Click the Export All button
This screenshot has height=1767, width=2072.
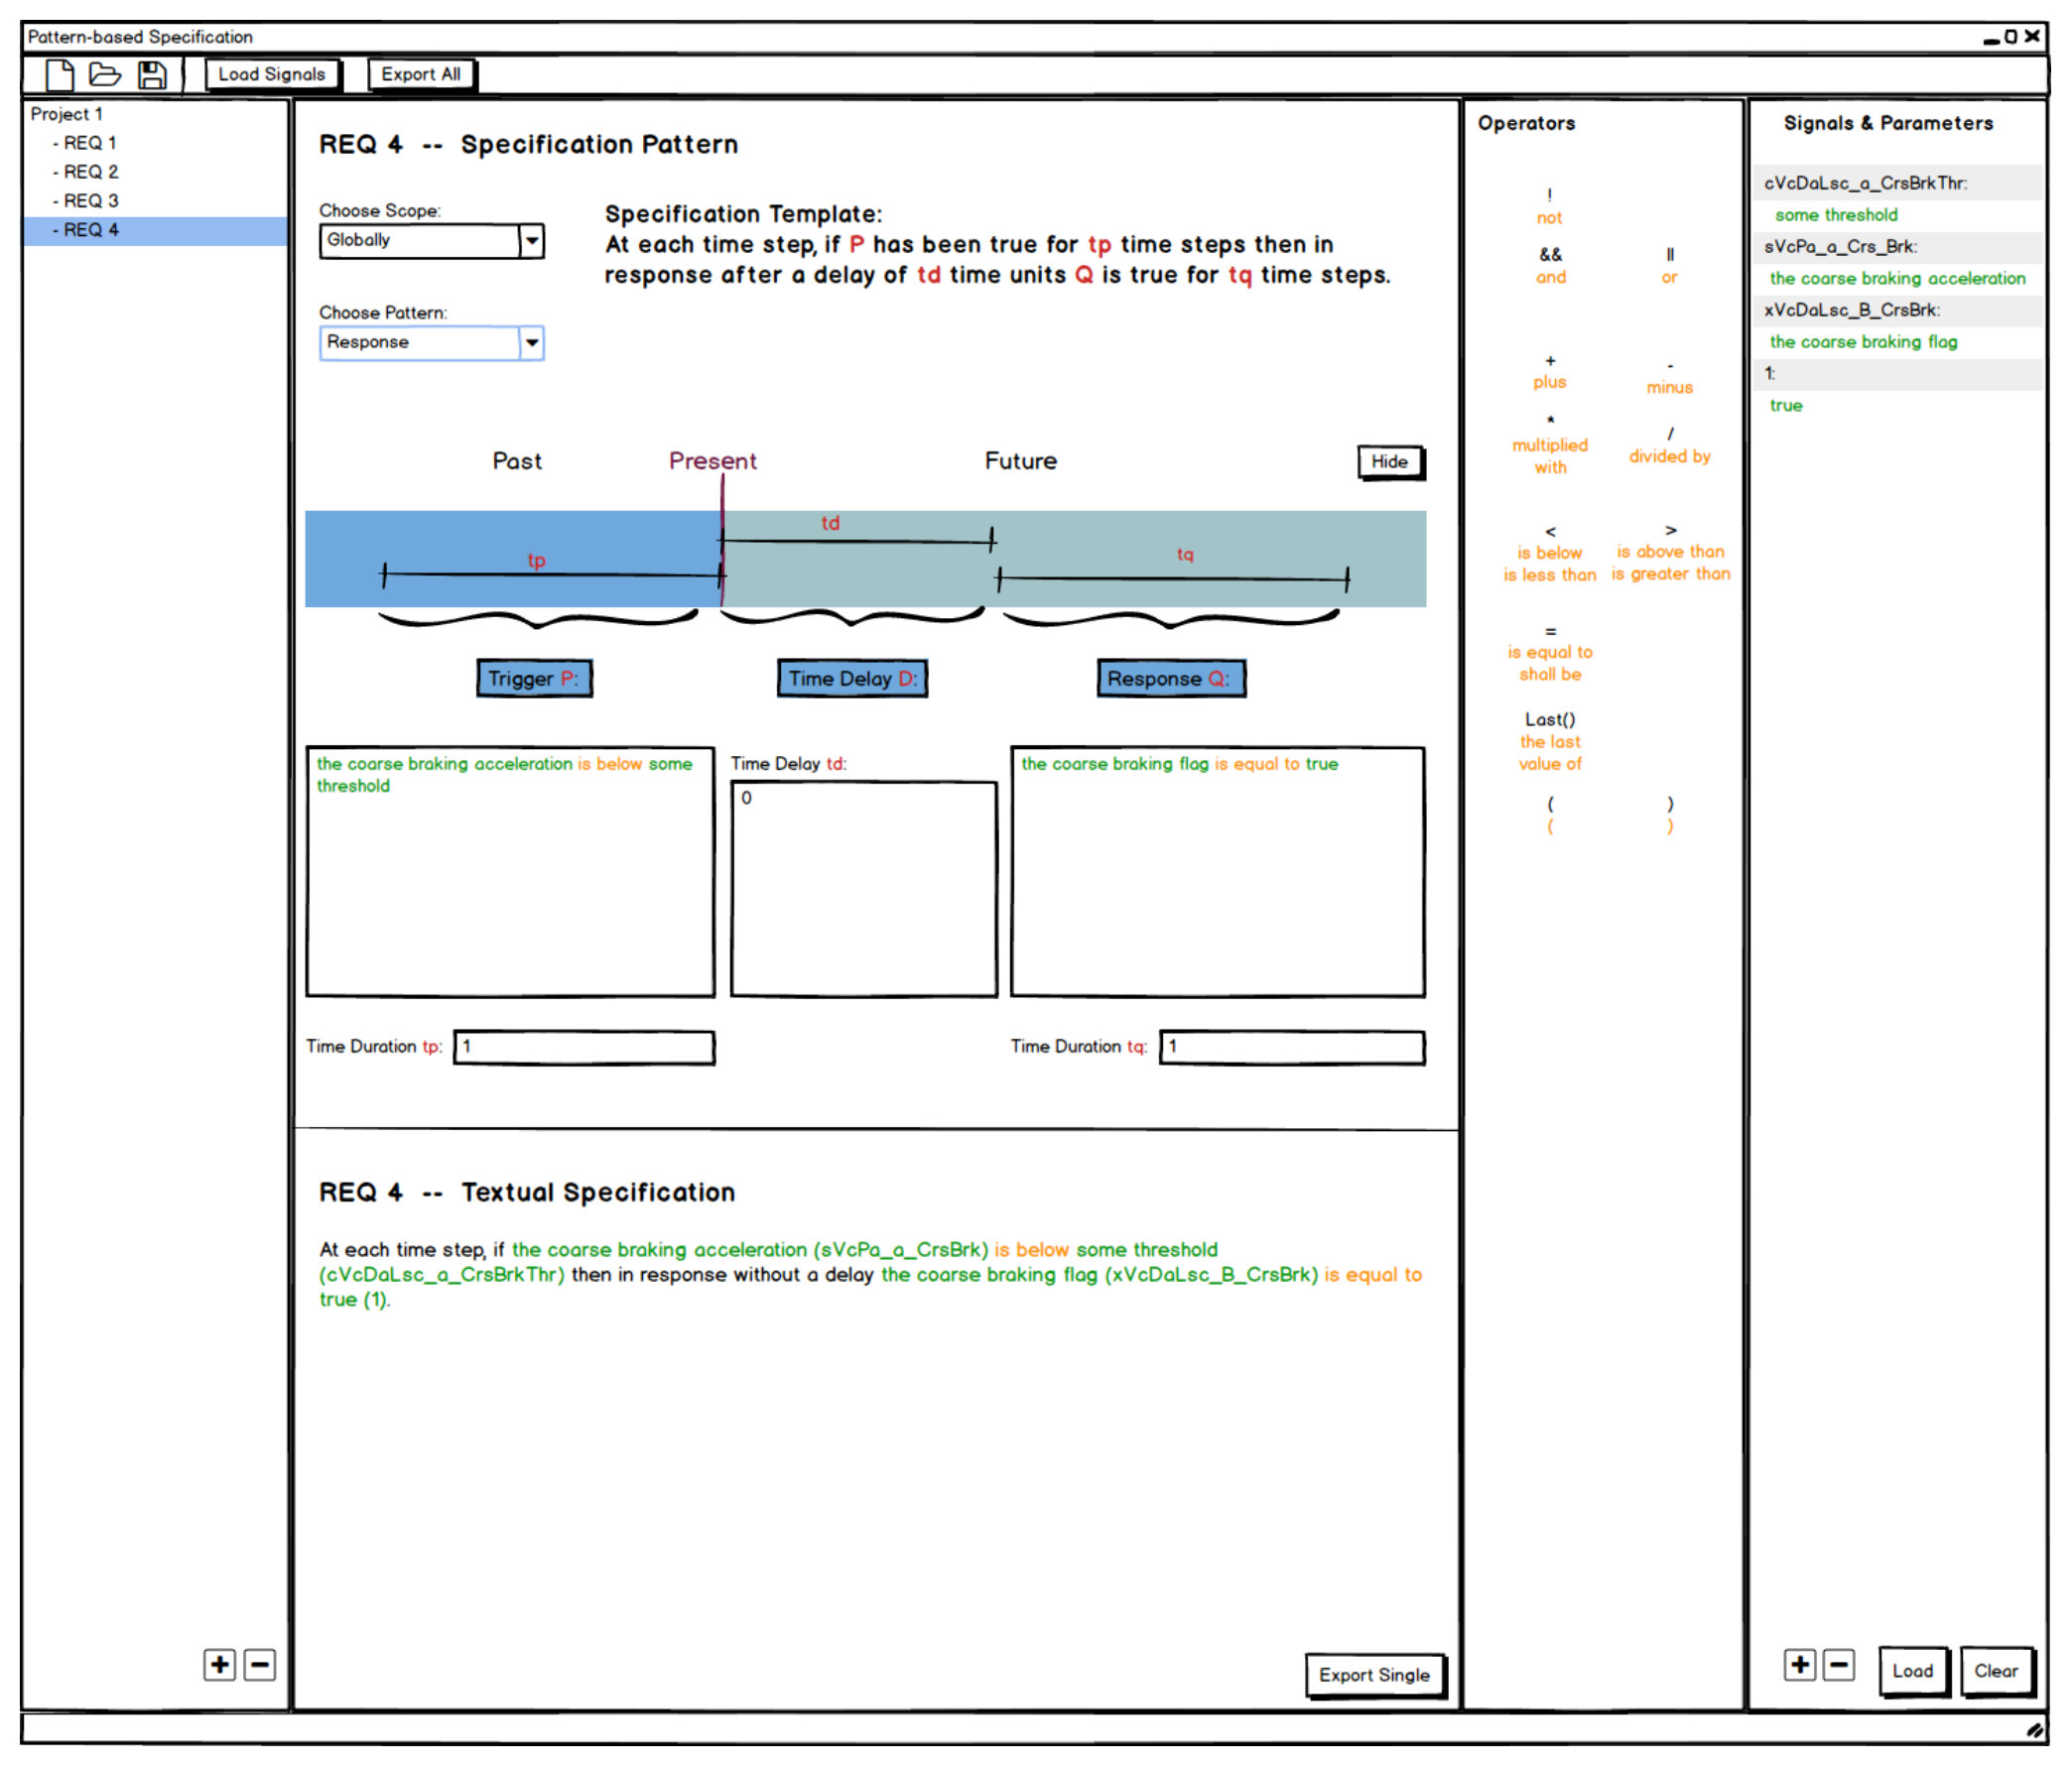[x=421, y=75]
